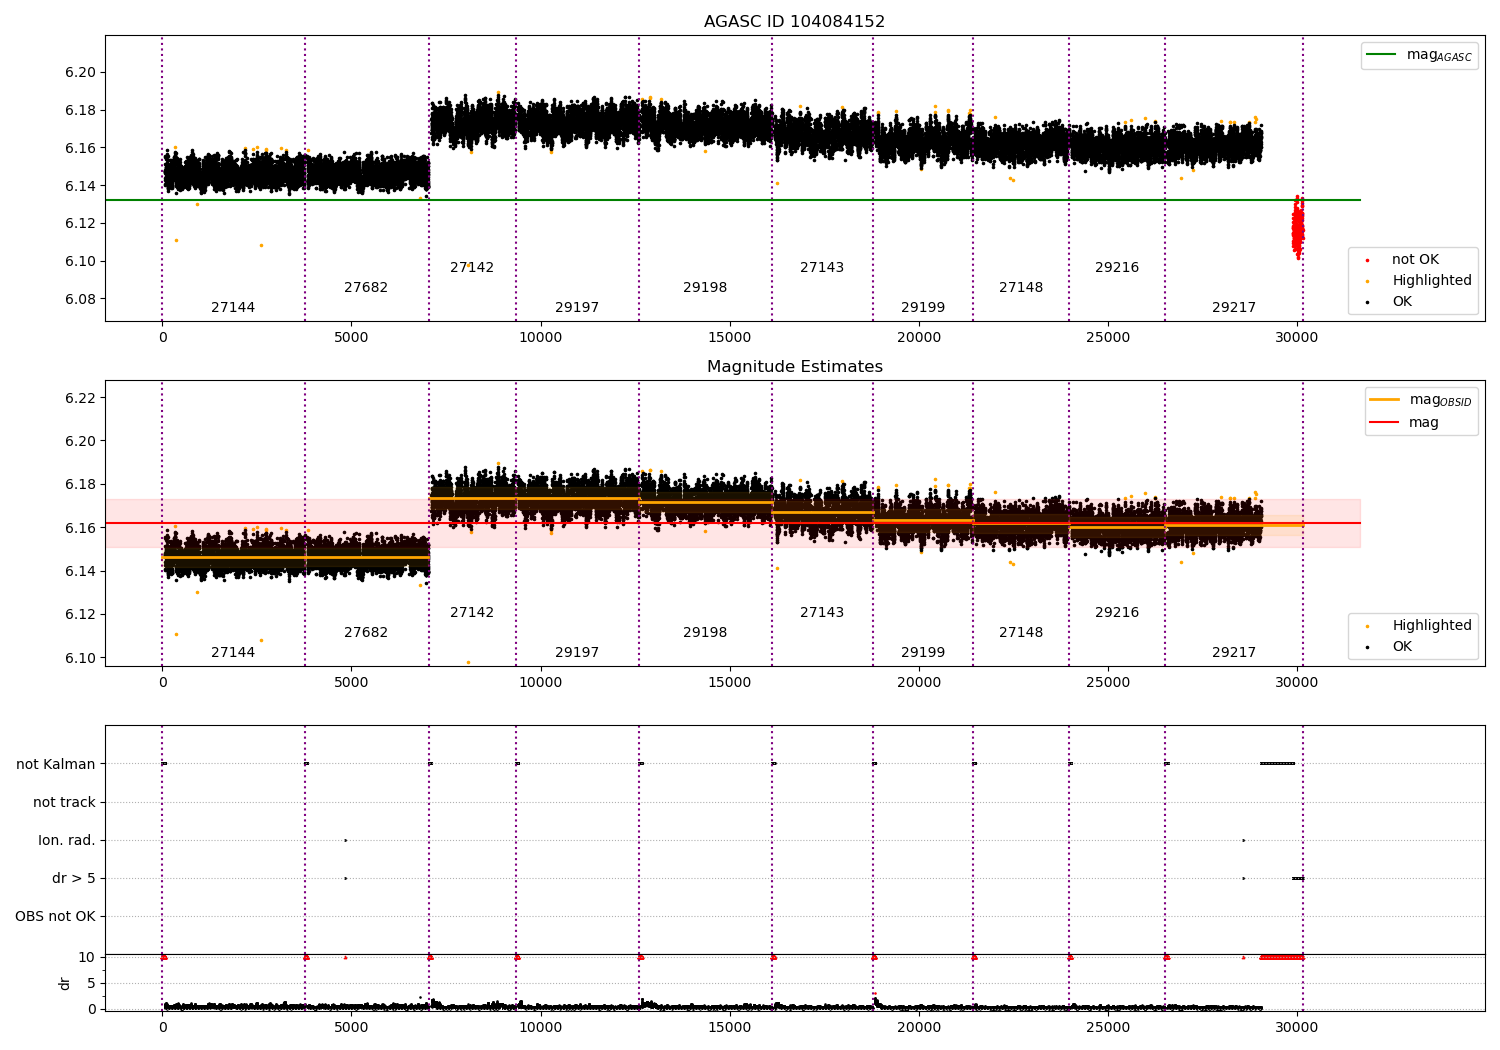The height and width of the screenshot is (1050, 1500).
Task: Click label 29199 in the Magnitude Estimates plot
Action: coord(923,653)
